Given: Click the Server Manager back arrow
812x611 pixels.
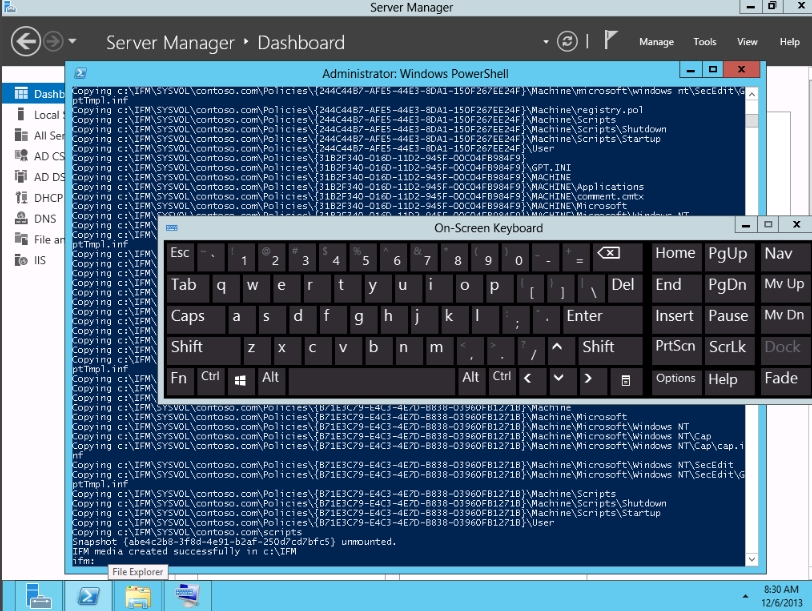Looking at the screenshot, I should (x=26, y=42).
